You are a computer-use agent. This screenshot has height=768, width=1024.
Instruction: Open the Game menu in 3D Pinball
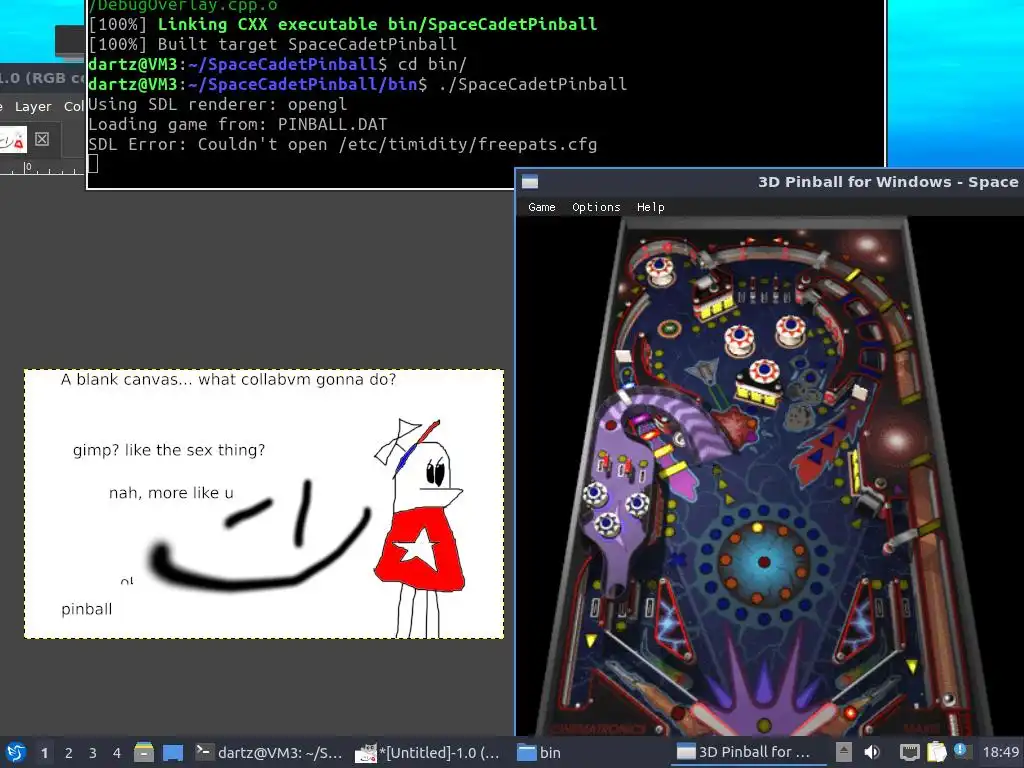(x=541, y=207)
